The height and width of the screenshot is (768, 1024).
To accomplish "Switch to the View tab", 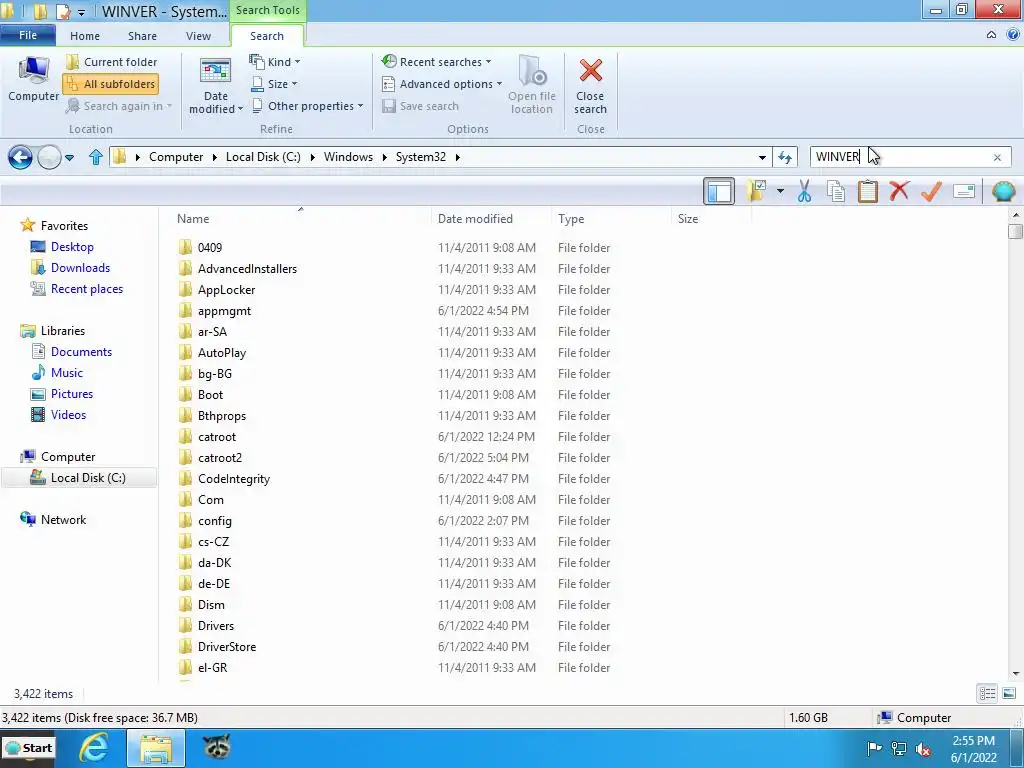I will 198,36.
